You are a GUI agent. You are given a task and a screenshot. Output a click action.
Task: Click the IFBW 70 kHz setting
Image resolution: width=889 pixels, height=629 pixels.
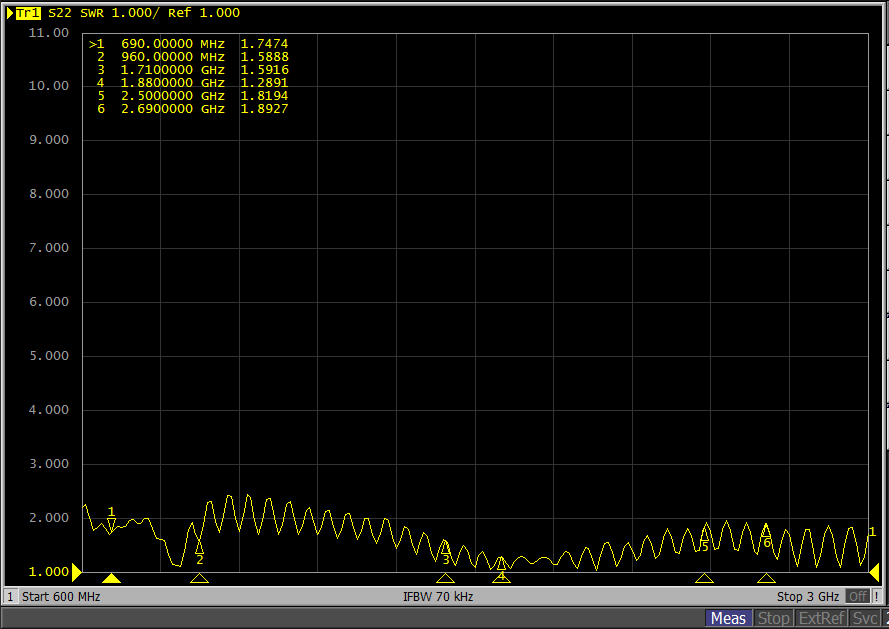coord(438,597)
